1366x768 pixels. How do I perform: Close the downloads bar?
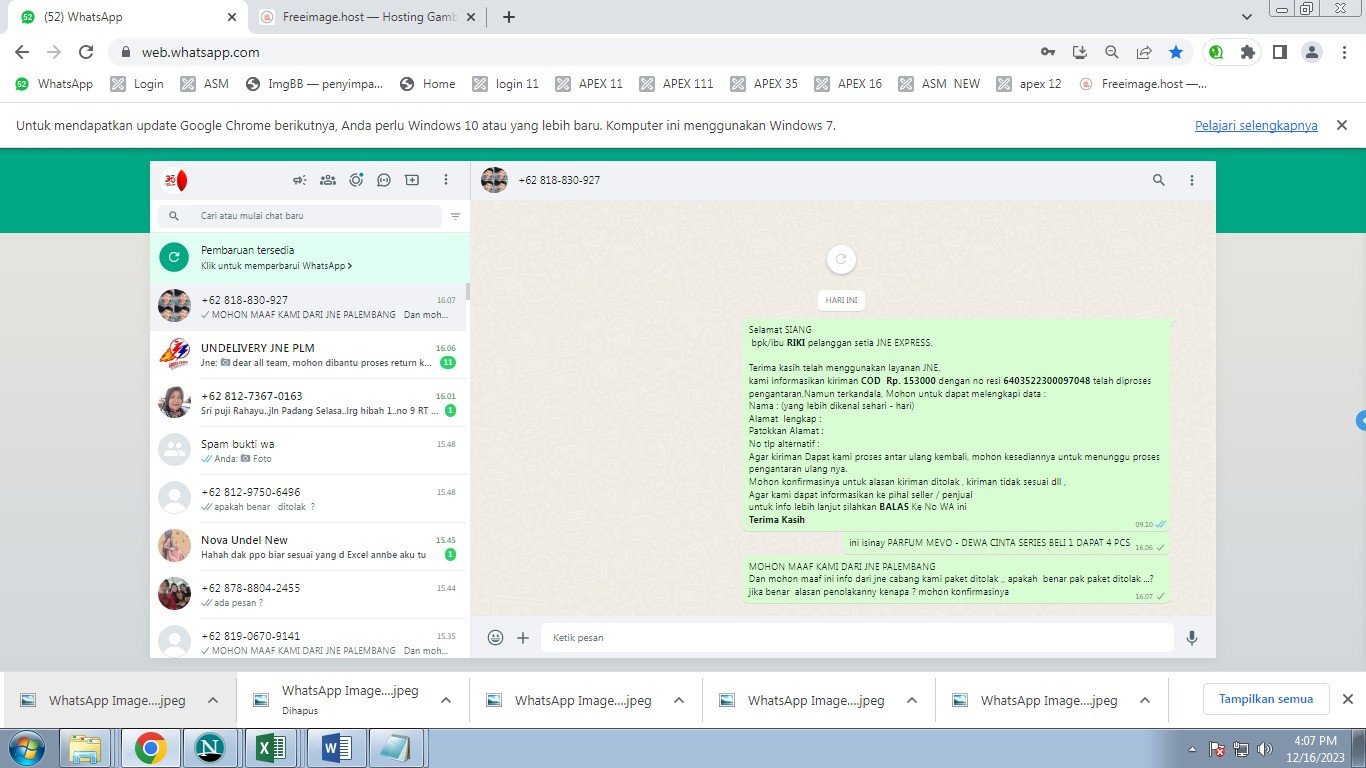coord(1347,699)
